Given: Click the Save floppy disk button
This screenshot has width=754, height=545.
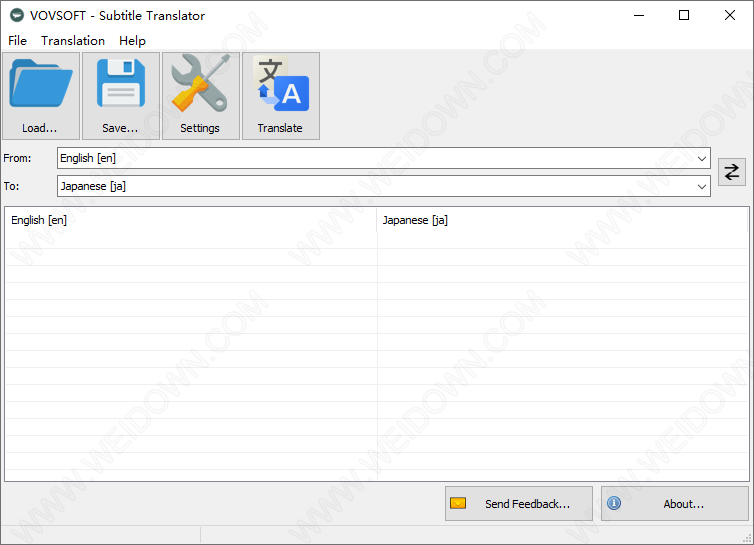Looking at the screenshot, I should (x=121, y=96).
